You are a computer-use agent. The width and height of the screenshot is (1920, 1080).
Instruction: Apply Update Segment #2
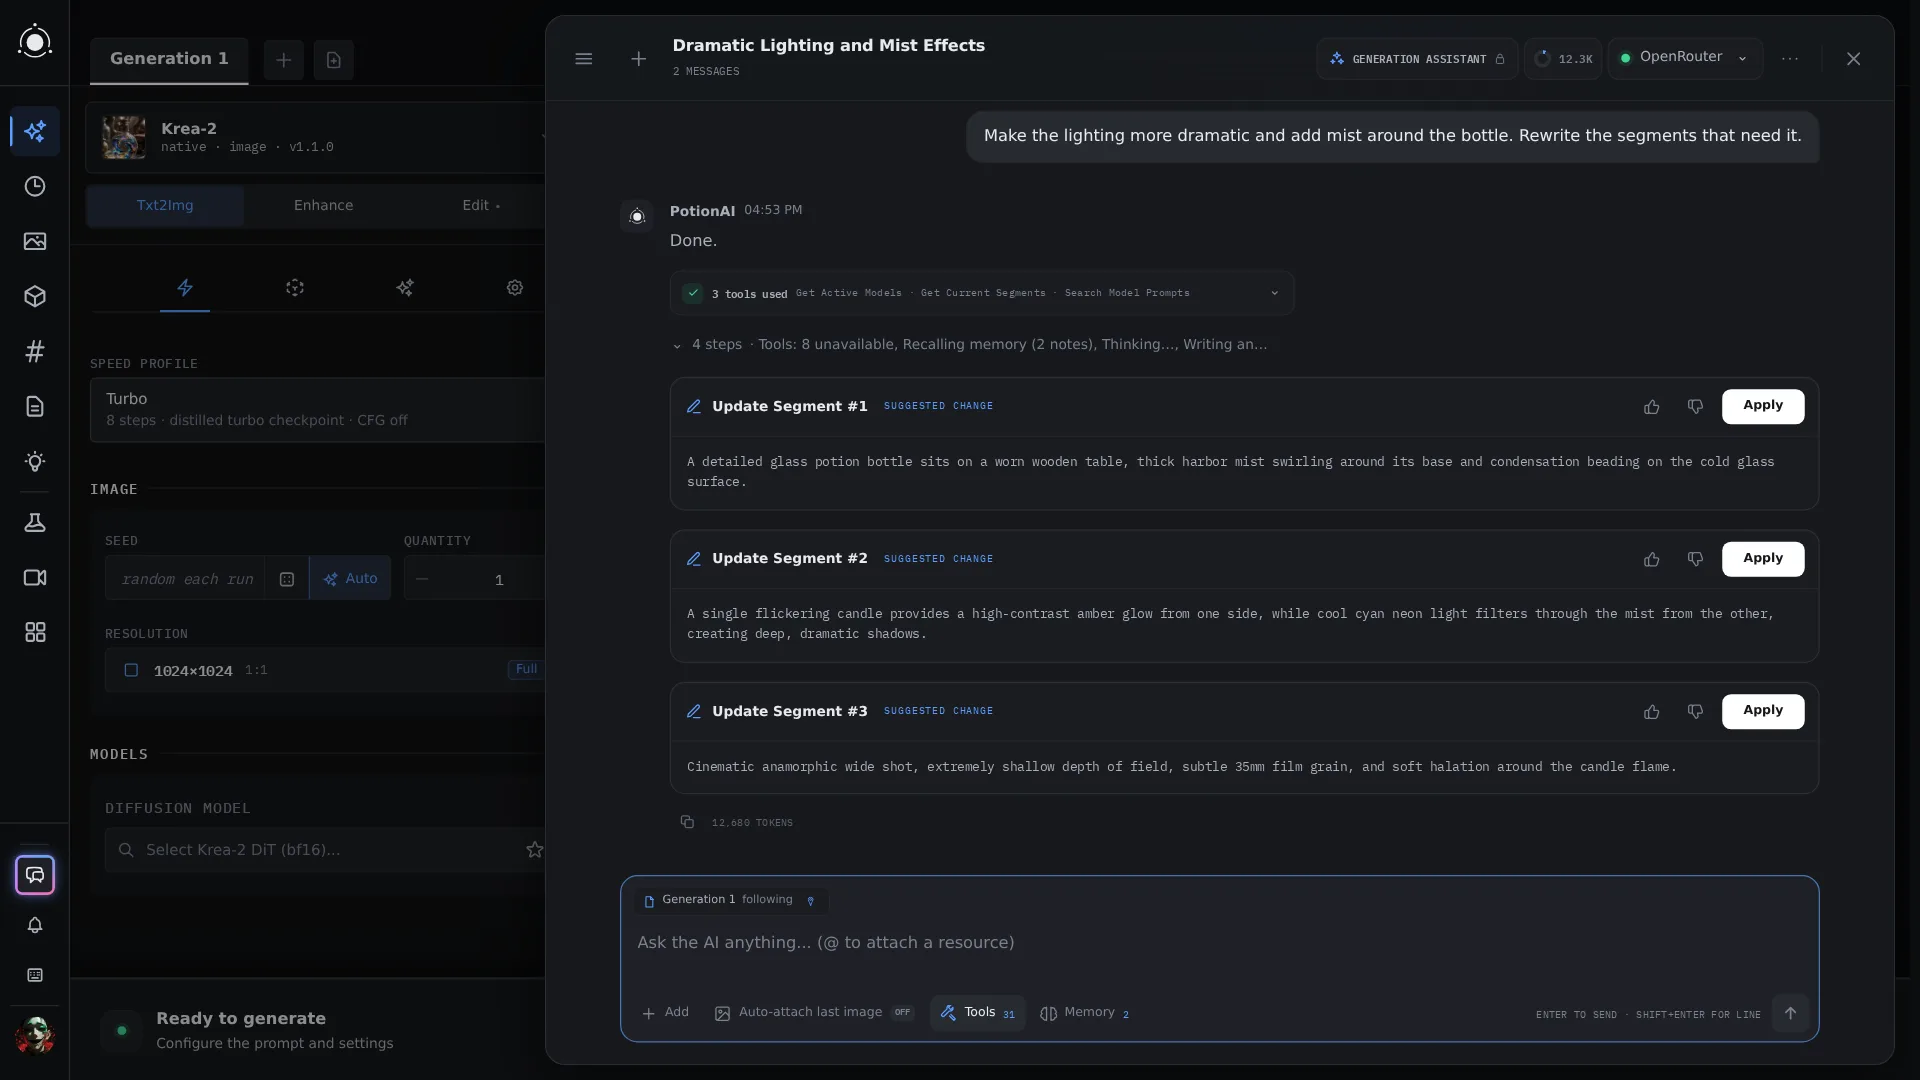pos(1763,559)
